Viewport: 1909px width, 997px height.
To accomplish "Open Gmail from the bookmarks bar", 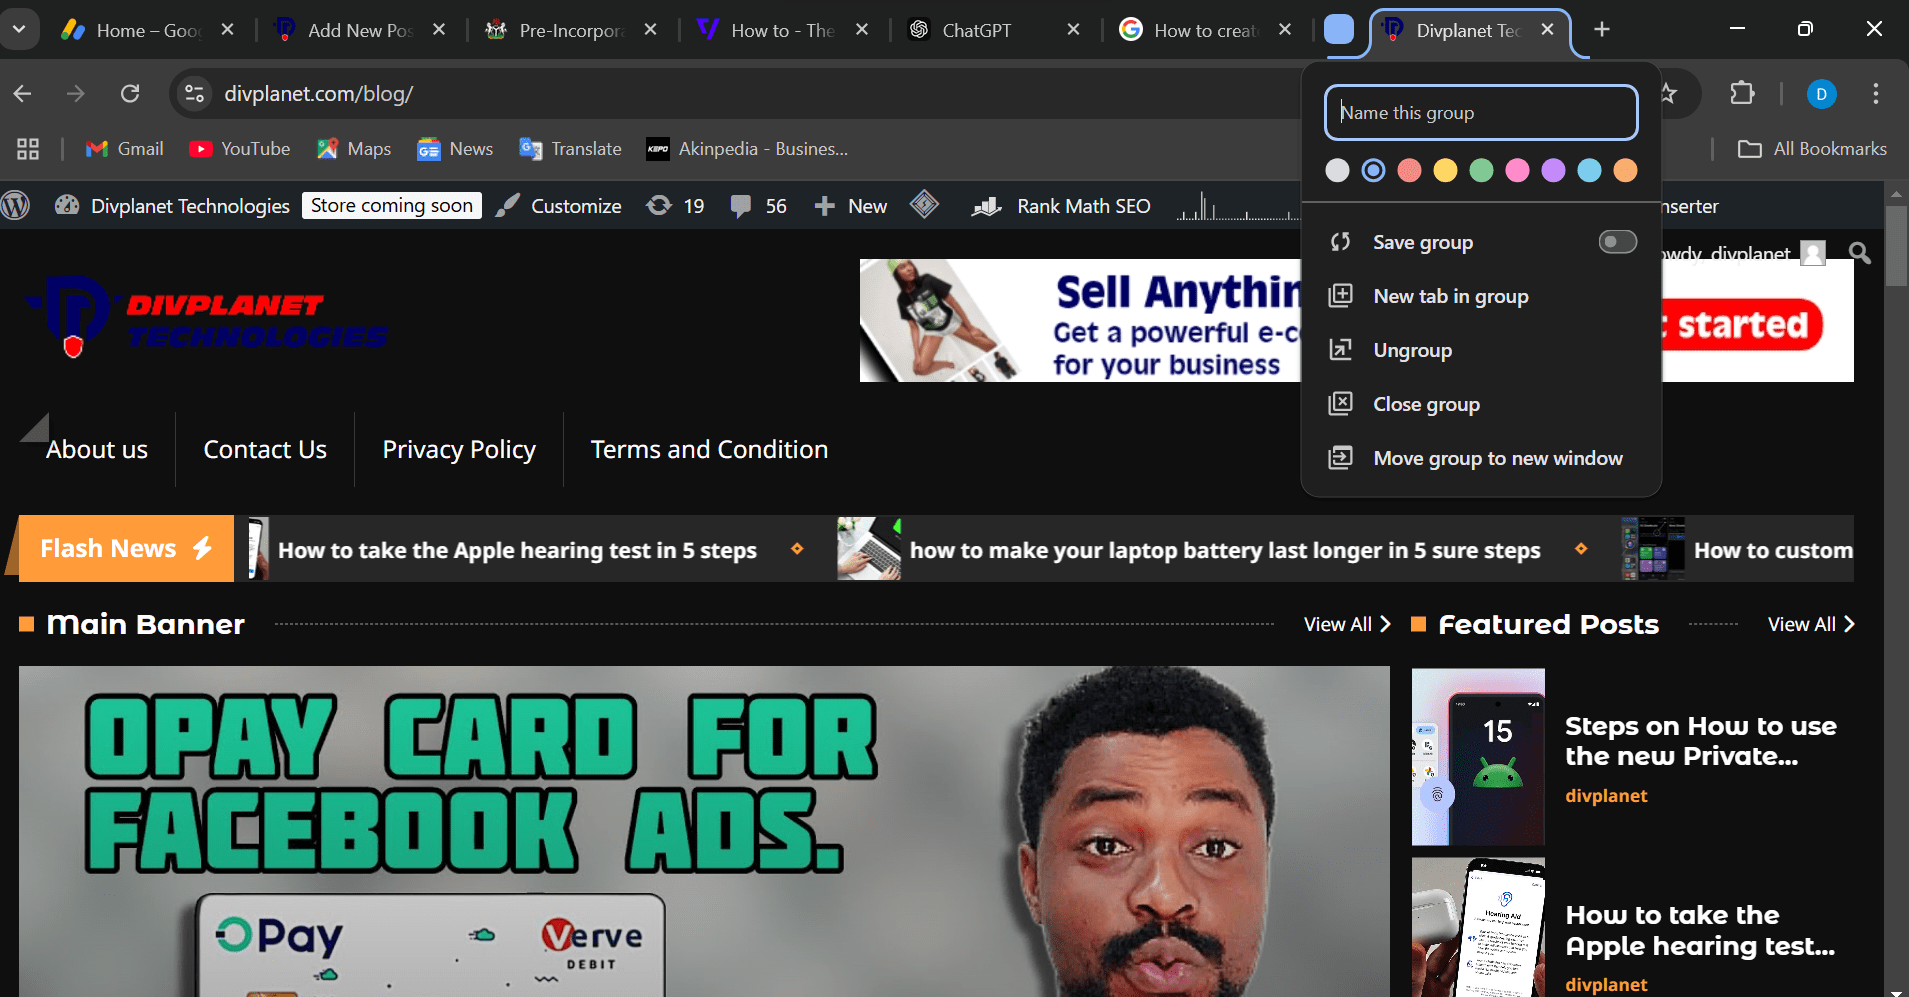I will click(x=122, y=148).
